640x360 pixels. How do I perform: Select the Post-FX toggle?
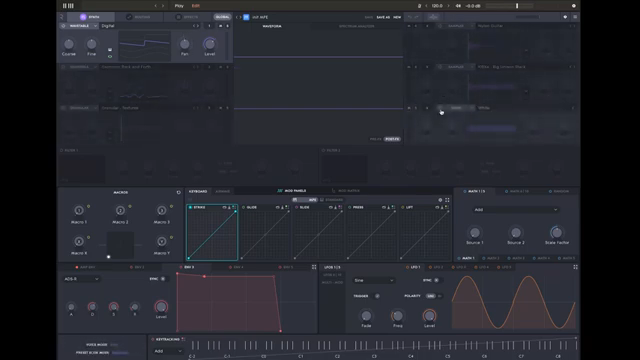click(x=392, y=139)
